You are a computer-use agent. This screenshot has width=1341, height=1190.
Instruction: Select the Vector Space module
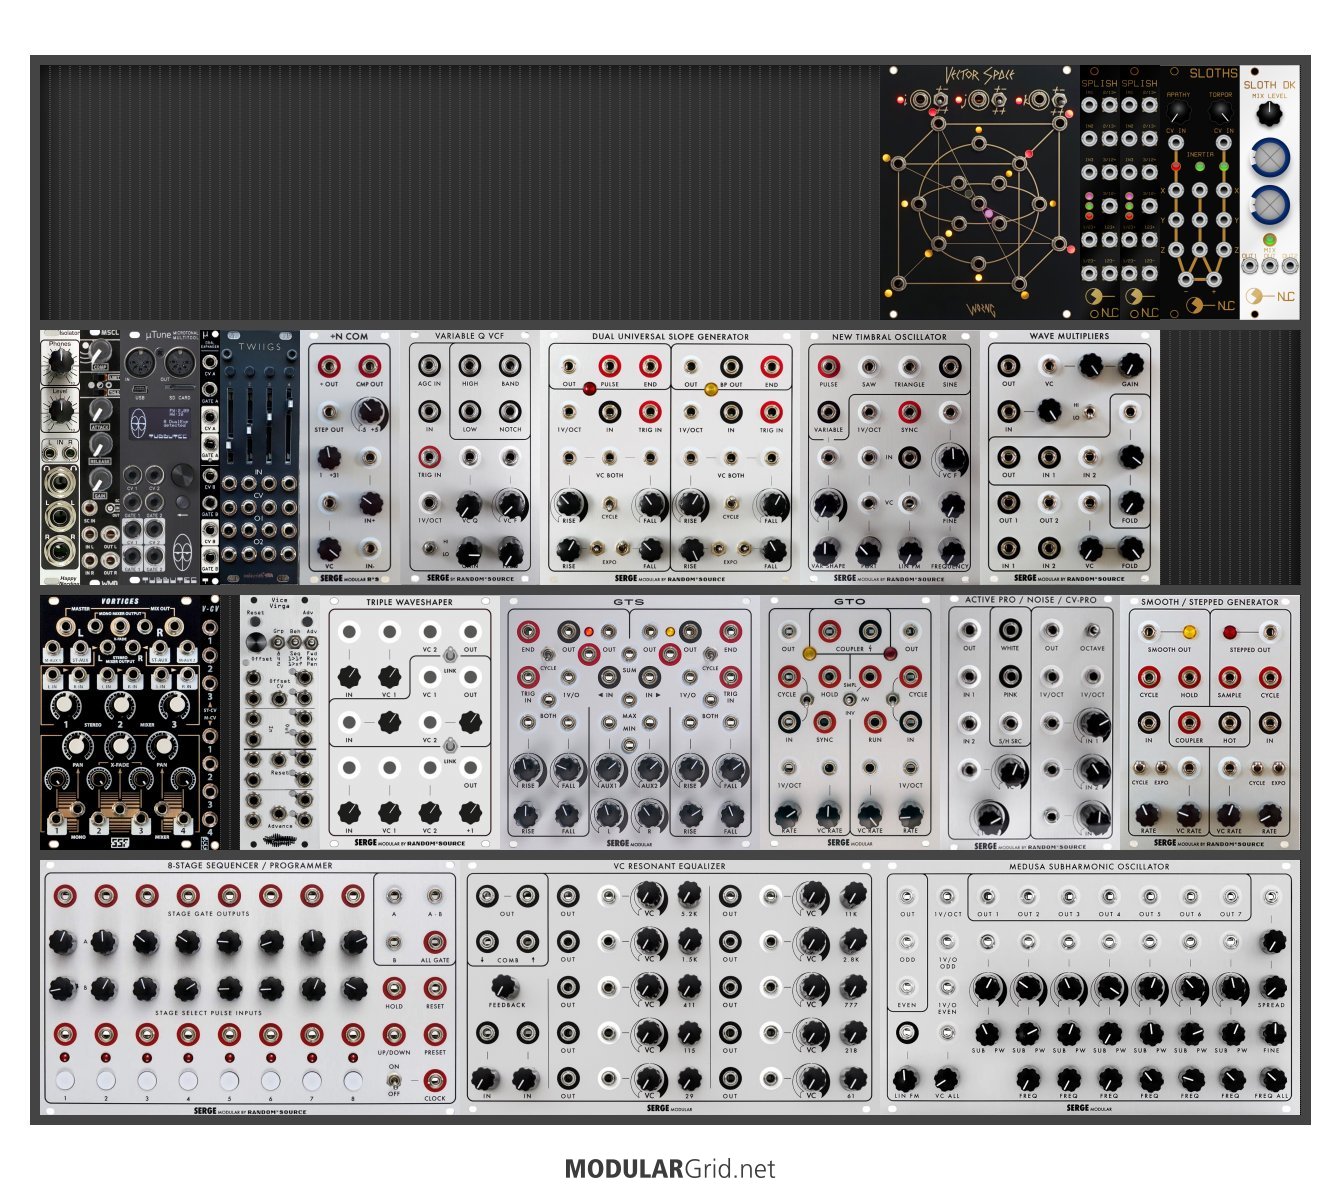[x=979, y=192]
